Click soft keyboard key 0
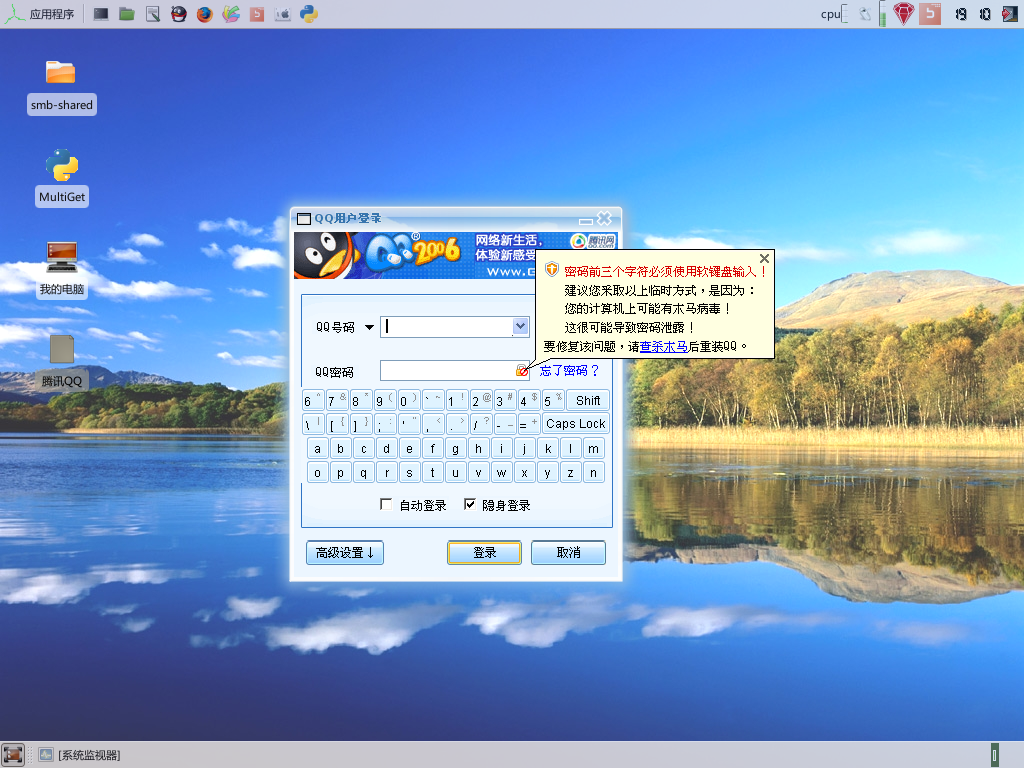Screen dimensions: 1024x768 [408, 400]
